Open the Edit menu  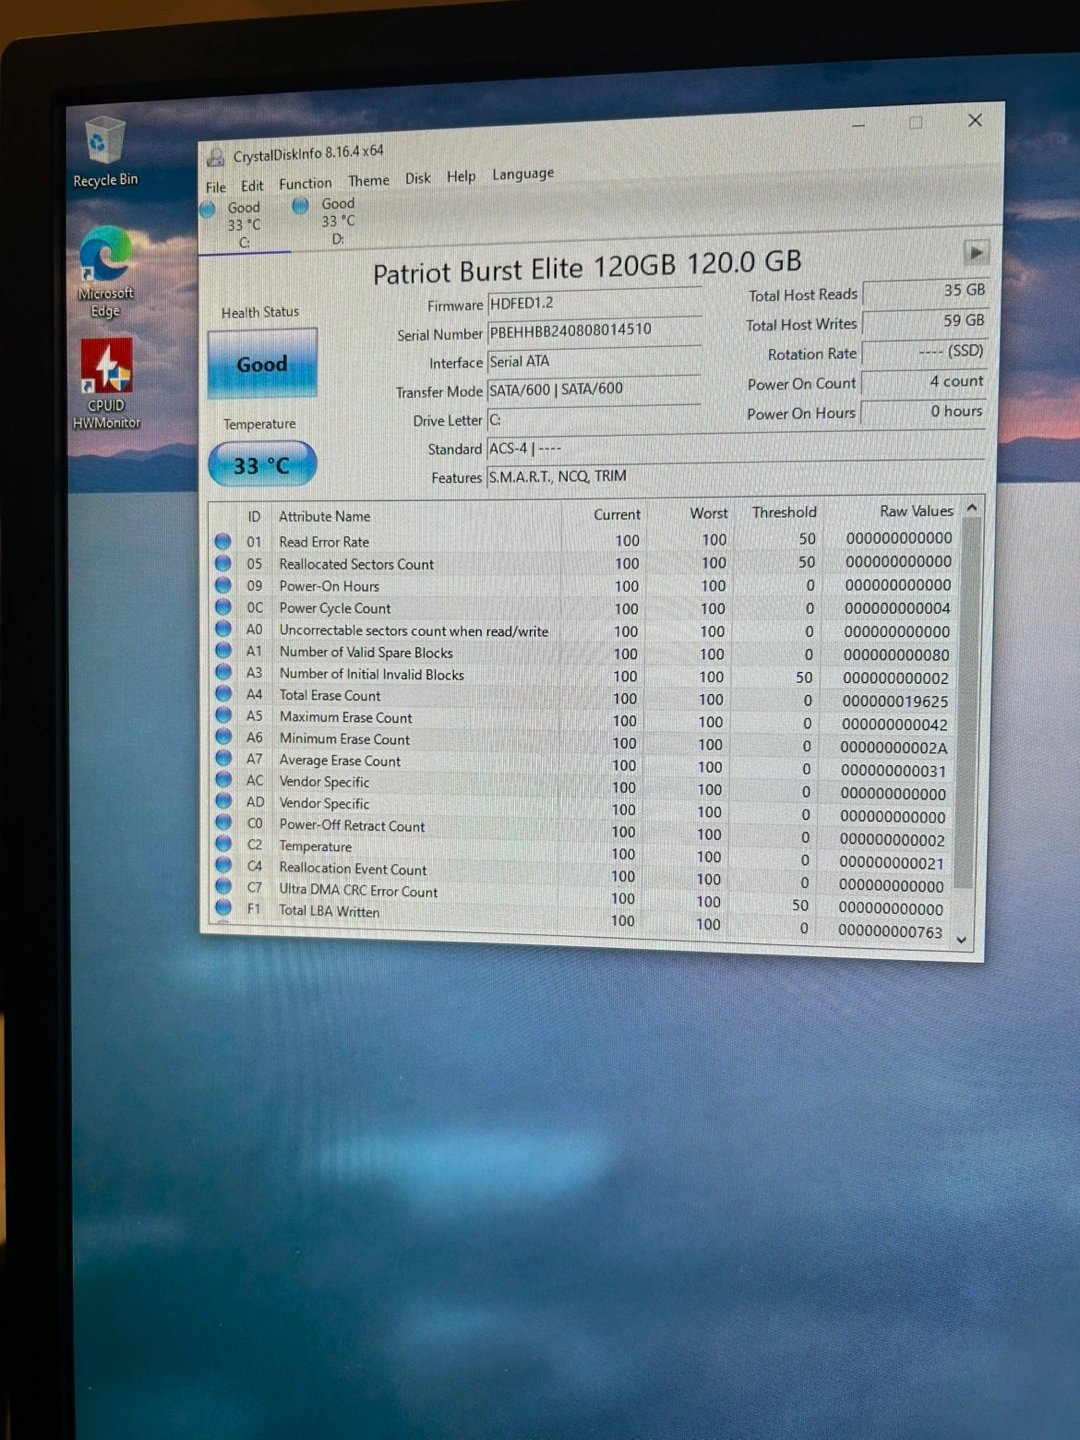point(252,186)
